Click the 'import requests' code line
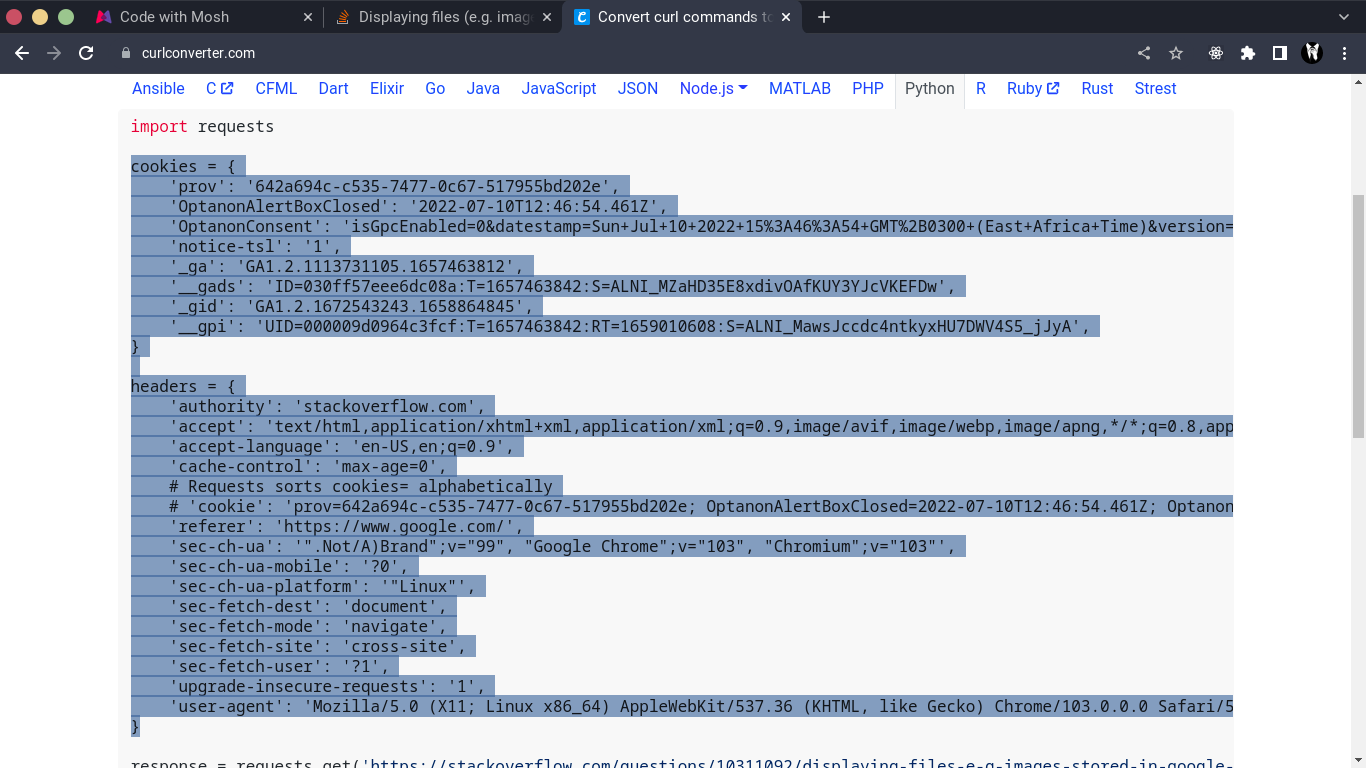The width and height of the screenshot is (1366, 768). point(202,126)
